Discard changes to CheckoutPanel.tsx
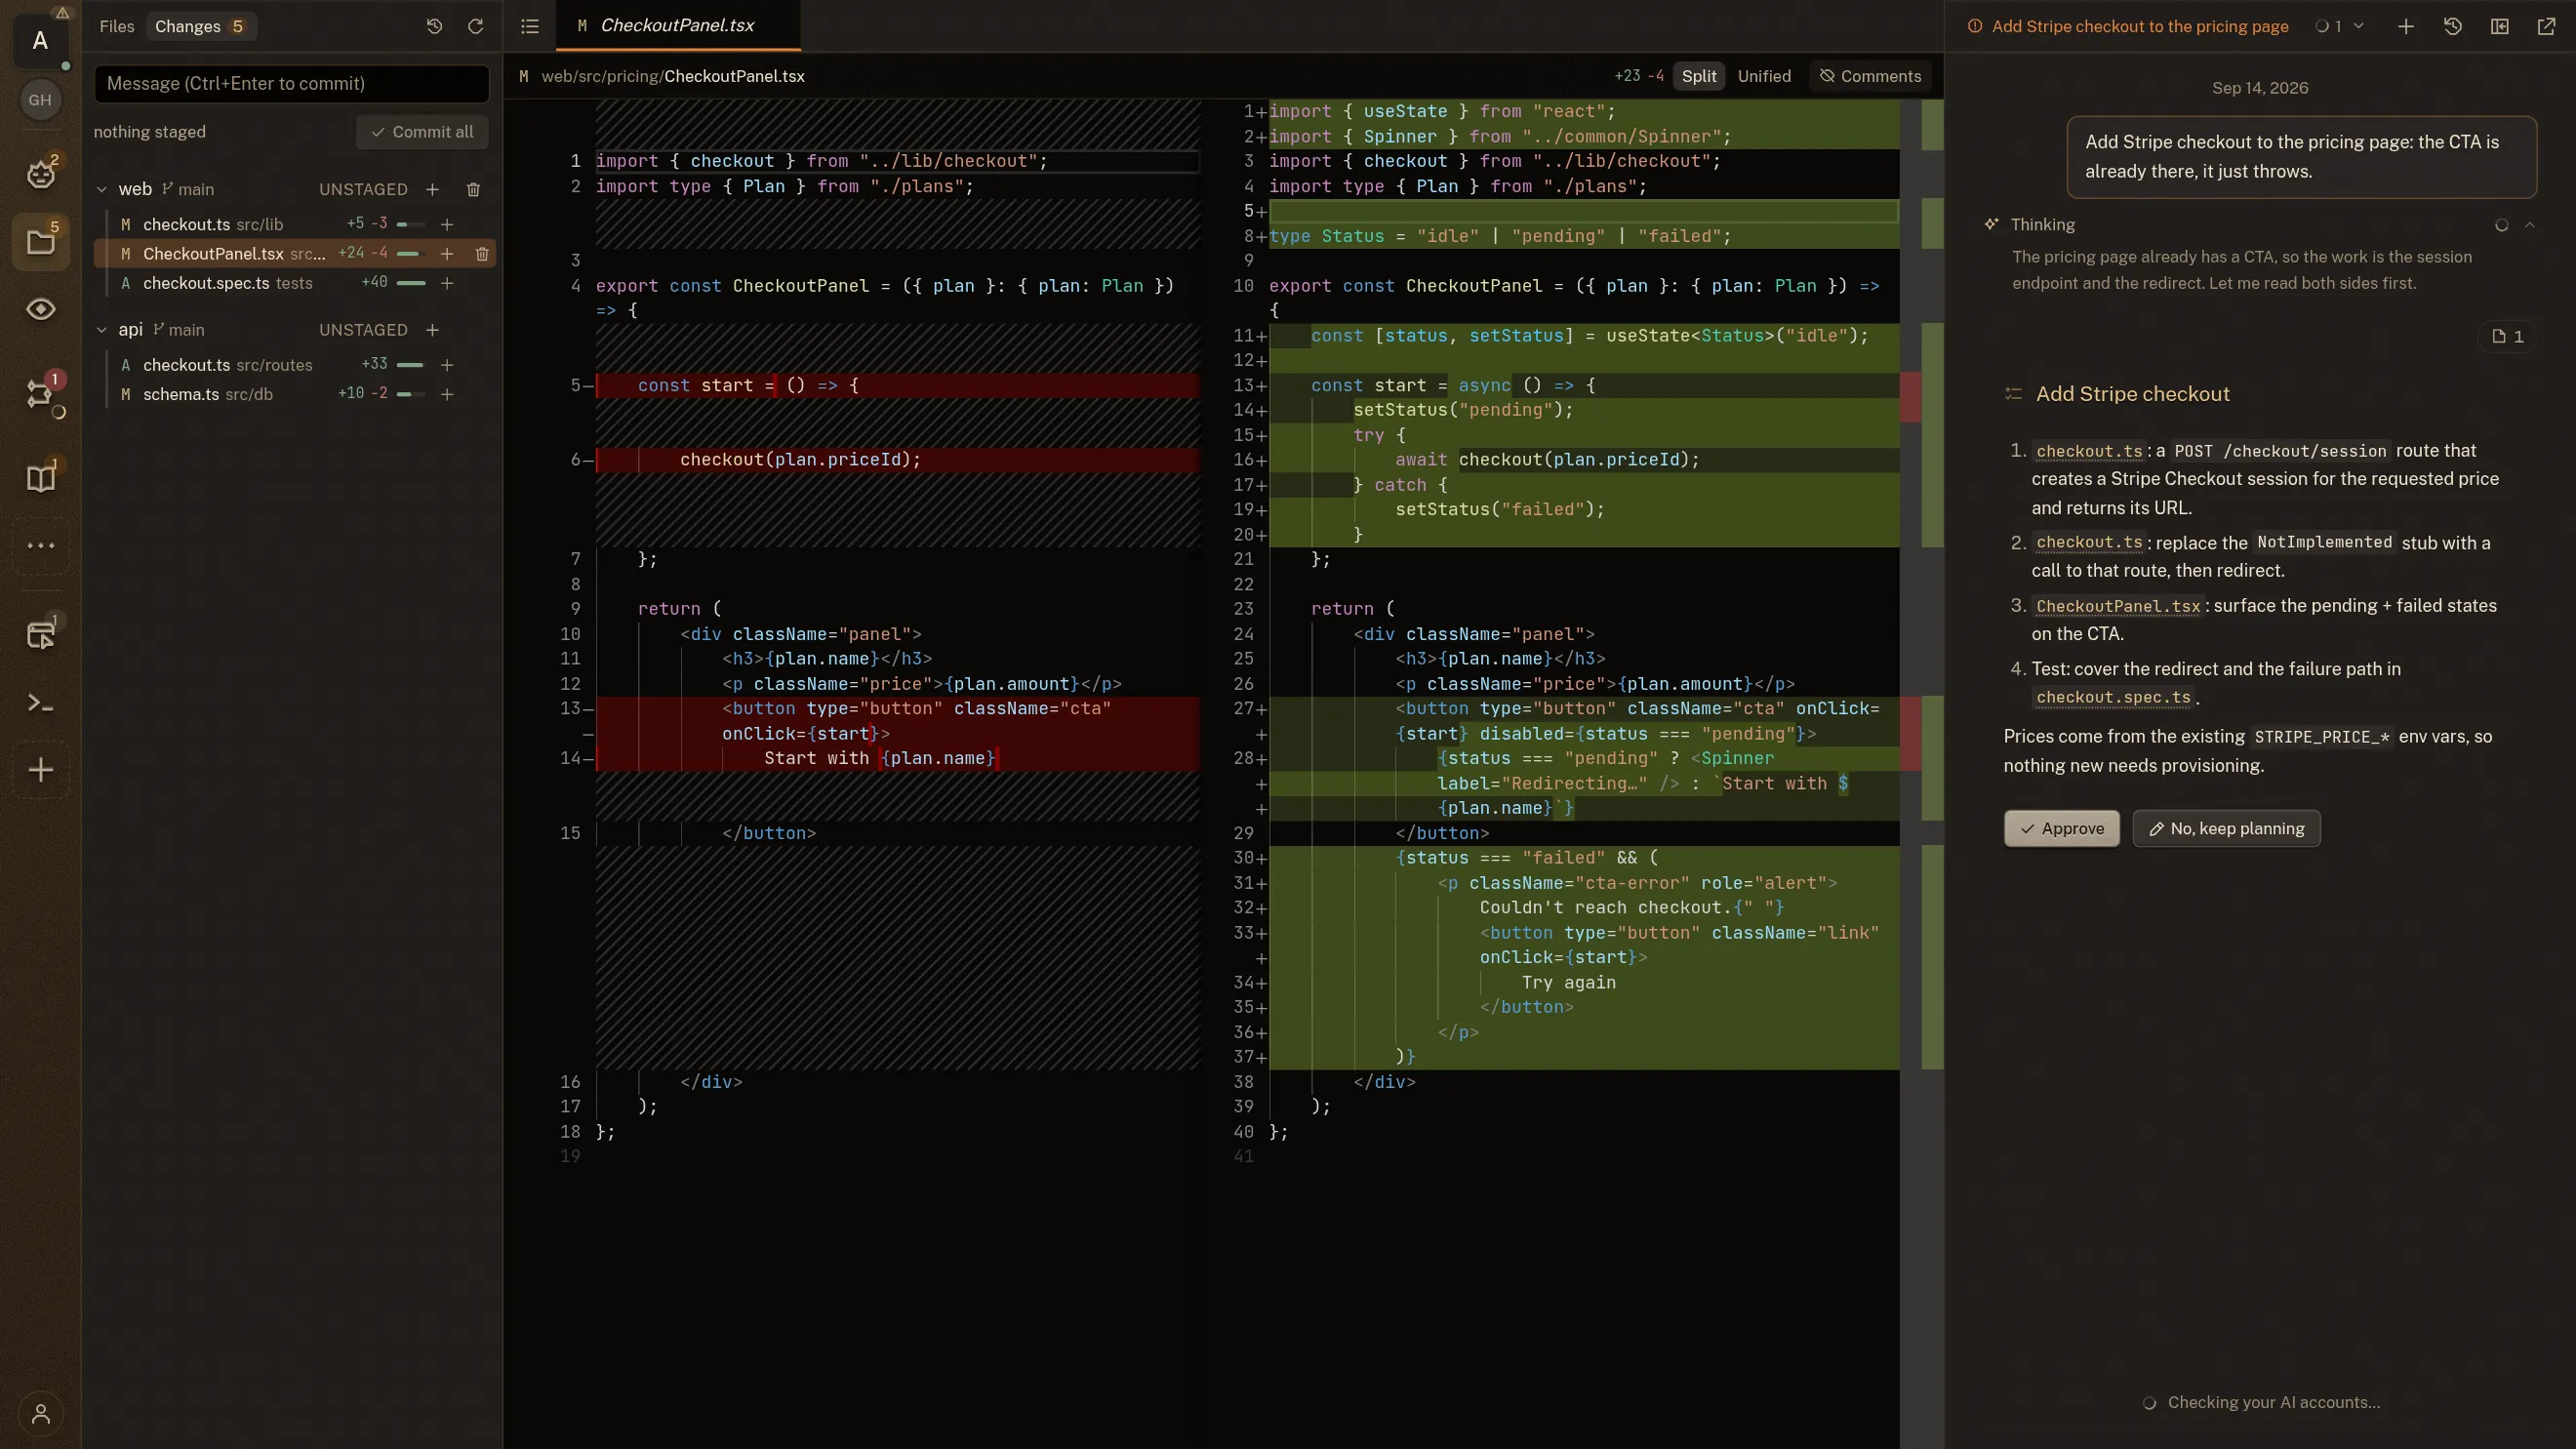Screen dimensions: 2576x1449 point(482,254)
